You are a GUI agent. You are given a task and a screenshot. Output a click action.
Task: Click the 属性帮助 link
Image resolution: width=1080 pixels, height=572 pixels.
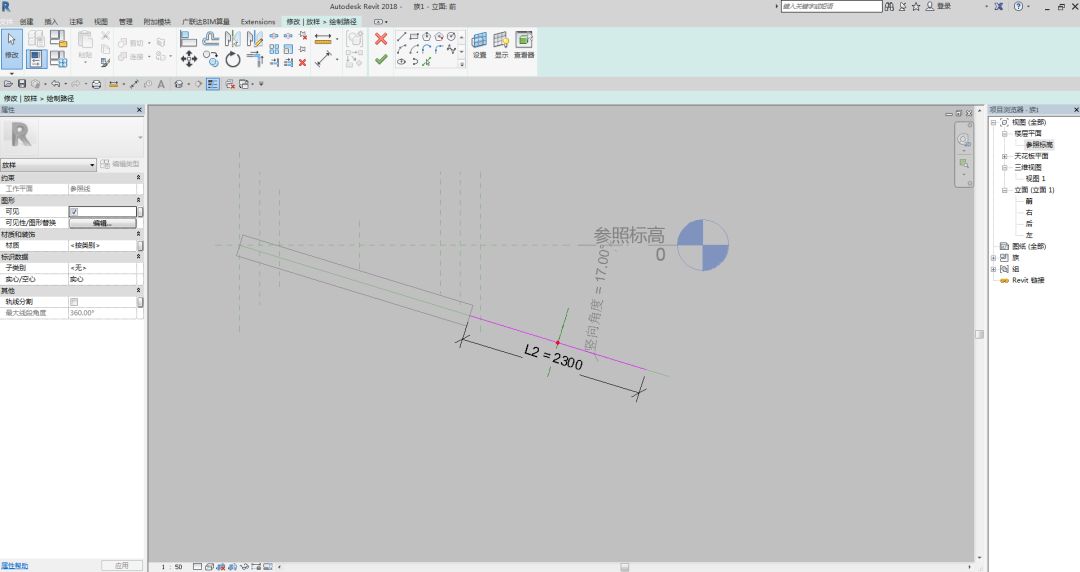tap(15, 566)
